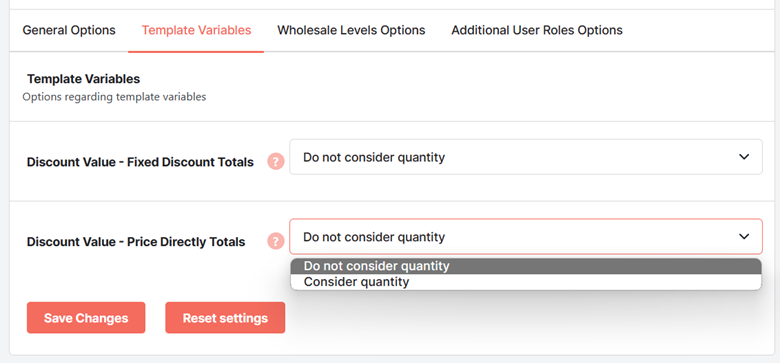Image resolution: width=780 pixels, height=363 pixels.
Task: Click 'Options regarding template variables' description text
Action: click(114, 97)
